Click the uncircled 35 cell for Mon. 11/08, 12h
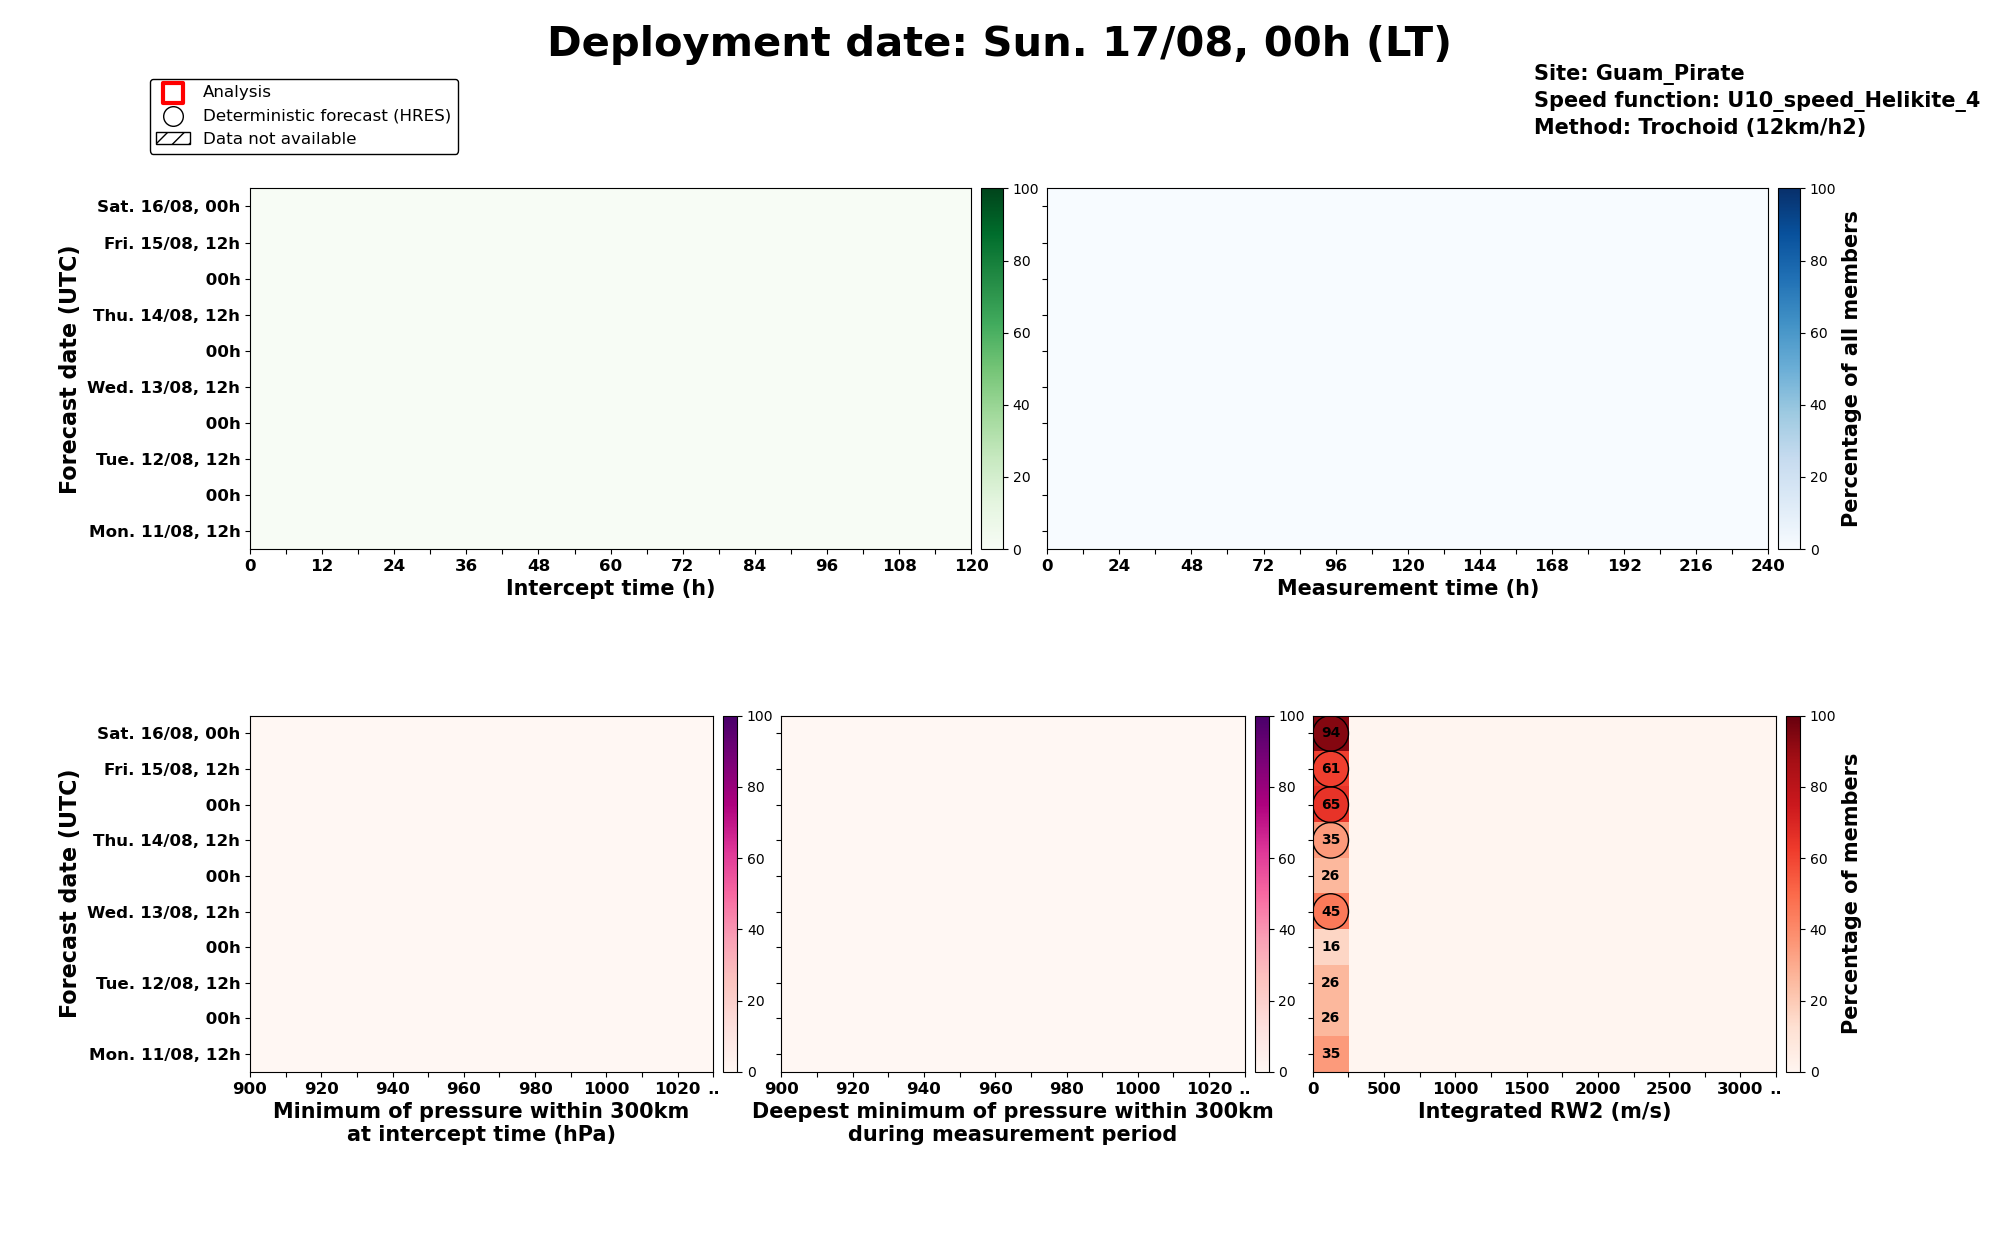The image size is (2000, 1250). point(1330,1054)
